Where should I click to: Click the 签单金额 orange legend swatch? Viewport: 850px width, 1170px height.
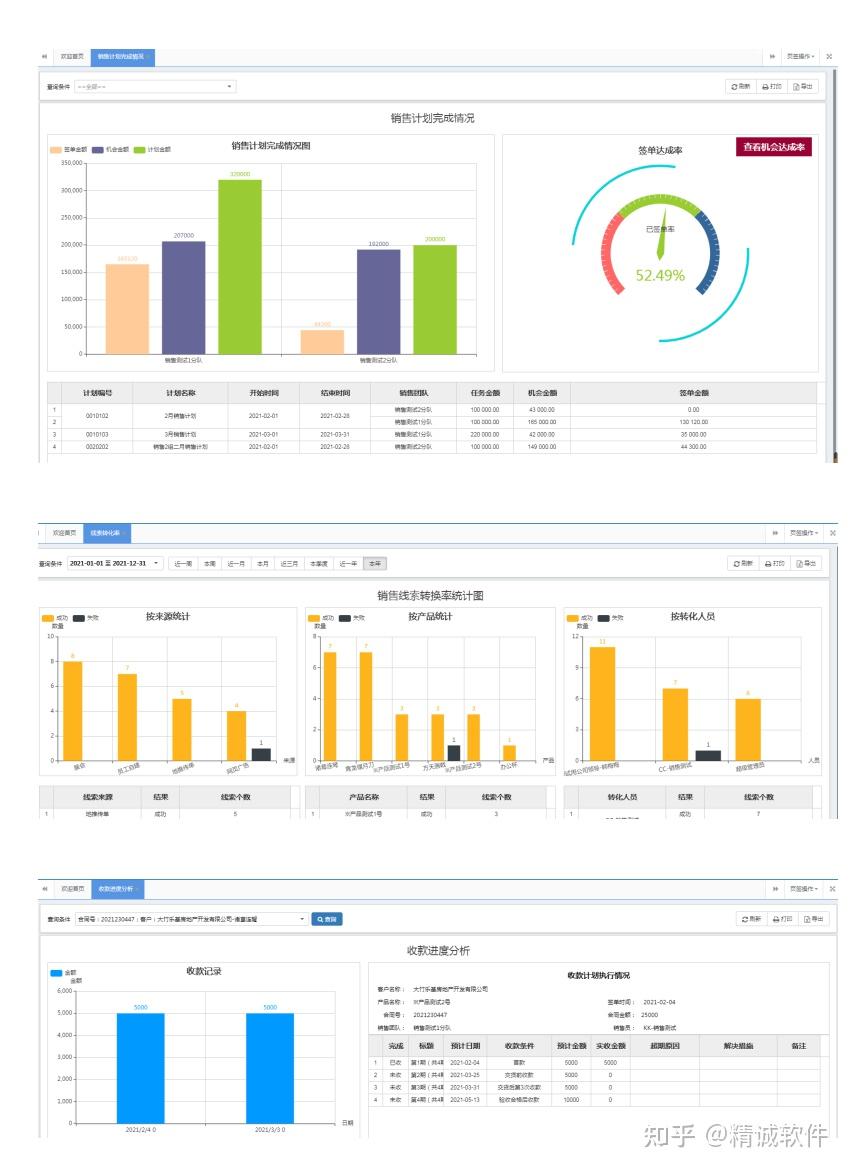(56, 149)
